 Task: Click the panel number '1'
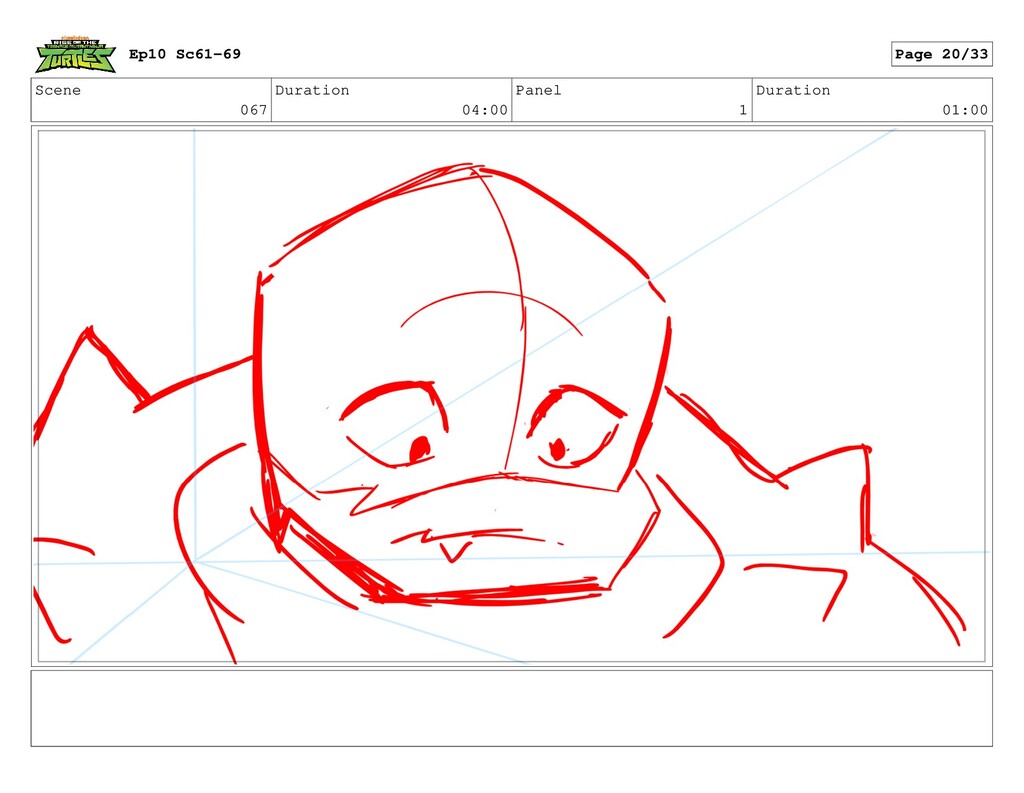(x=743, y=110)
